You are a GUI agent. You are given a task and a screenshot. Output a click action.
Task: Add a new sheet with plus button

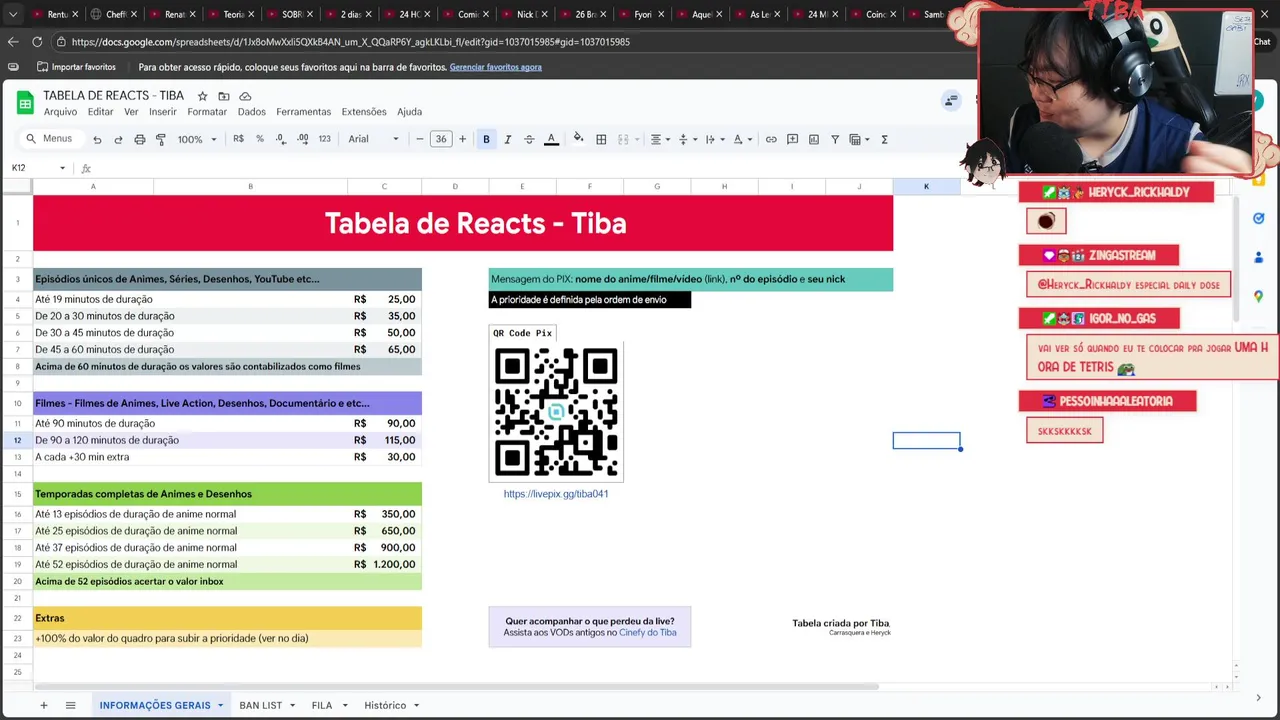(x=43, y=705)
